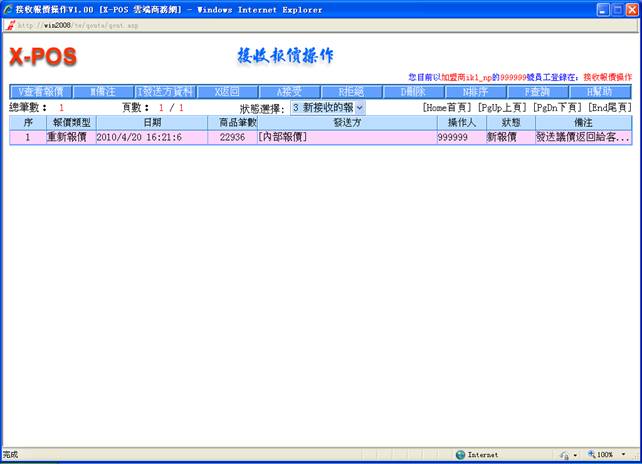Click the D刪除 delete button
The width and height of the screenshot is (642, 464).
coord(413,91)
